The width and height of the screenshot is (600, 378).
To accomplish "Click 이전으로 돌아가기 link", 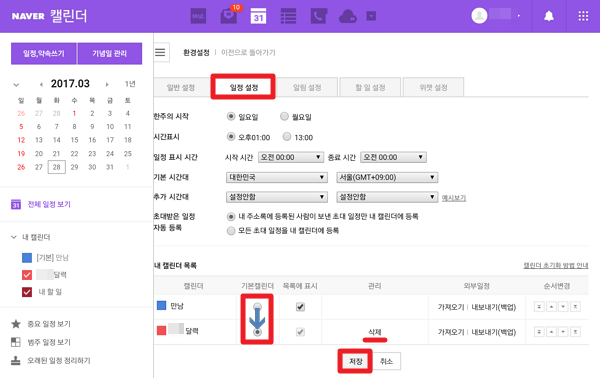I will [248, 52].
